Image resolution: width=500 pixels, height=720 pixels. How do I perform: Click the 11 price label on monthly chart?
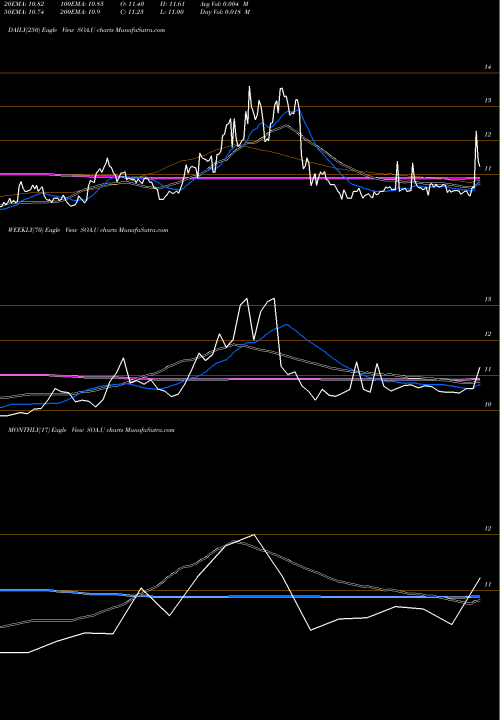488,585
